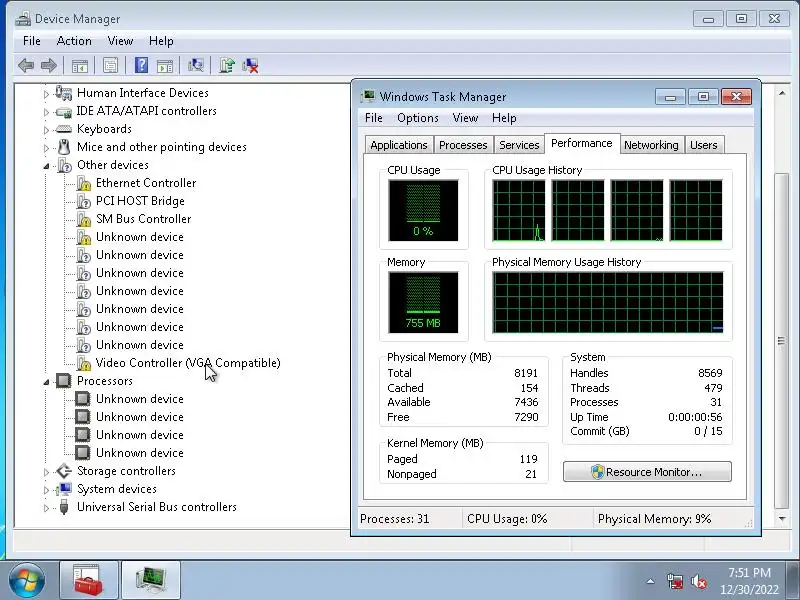Click the red toolbox taskbar icon
The width and height of the screenshot is (800, 600).
(x=88, y=580)
